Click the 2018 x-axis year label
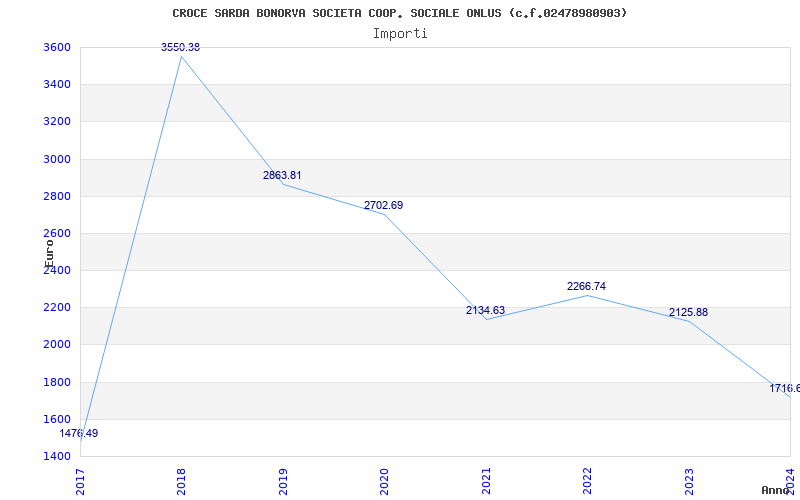Image resolution: width=800 pixels, height=500 pixels. pyautogui.click(x=181, y=481)
